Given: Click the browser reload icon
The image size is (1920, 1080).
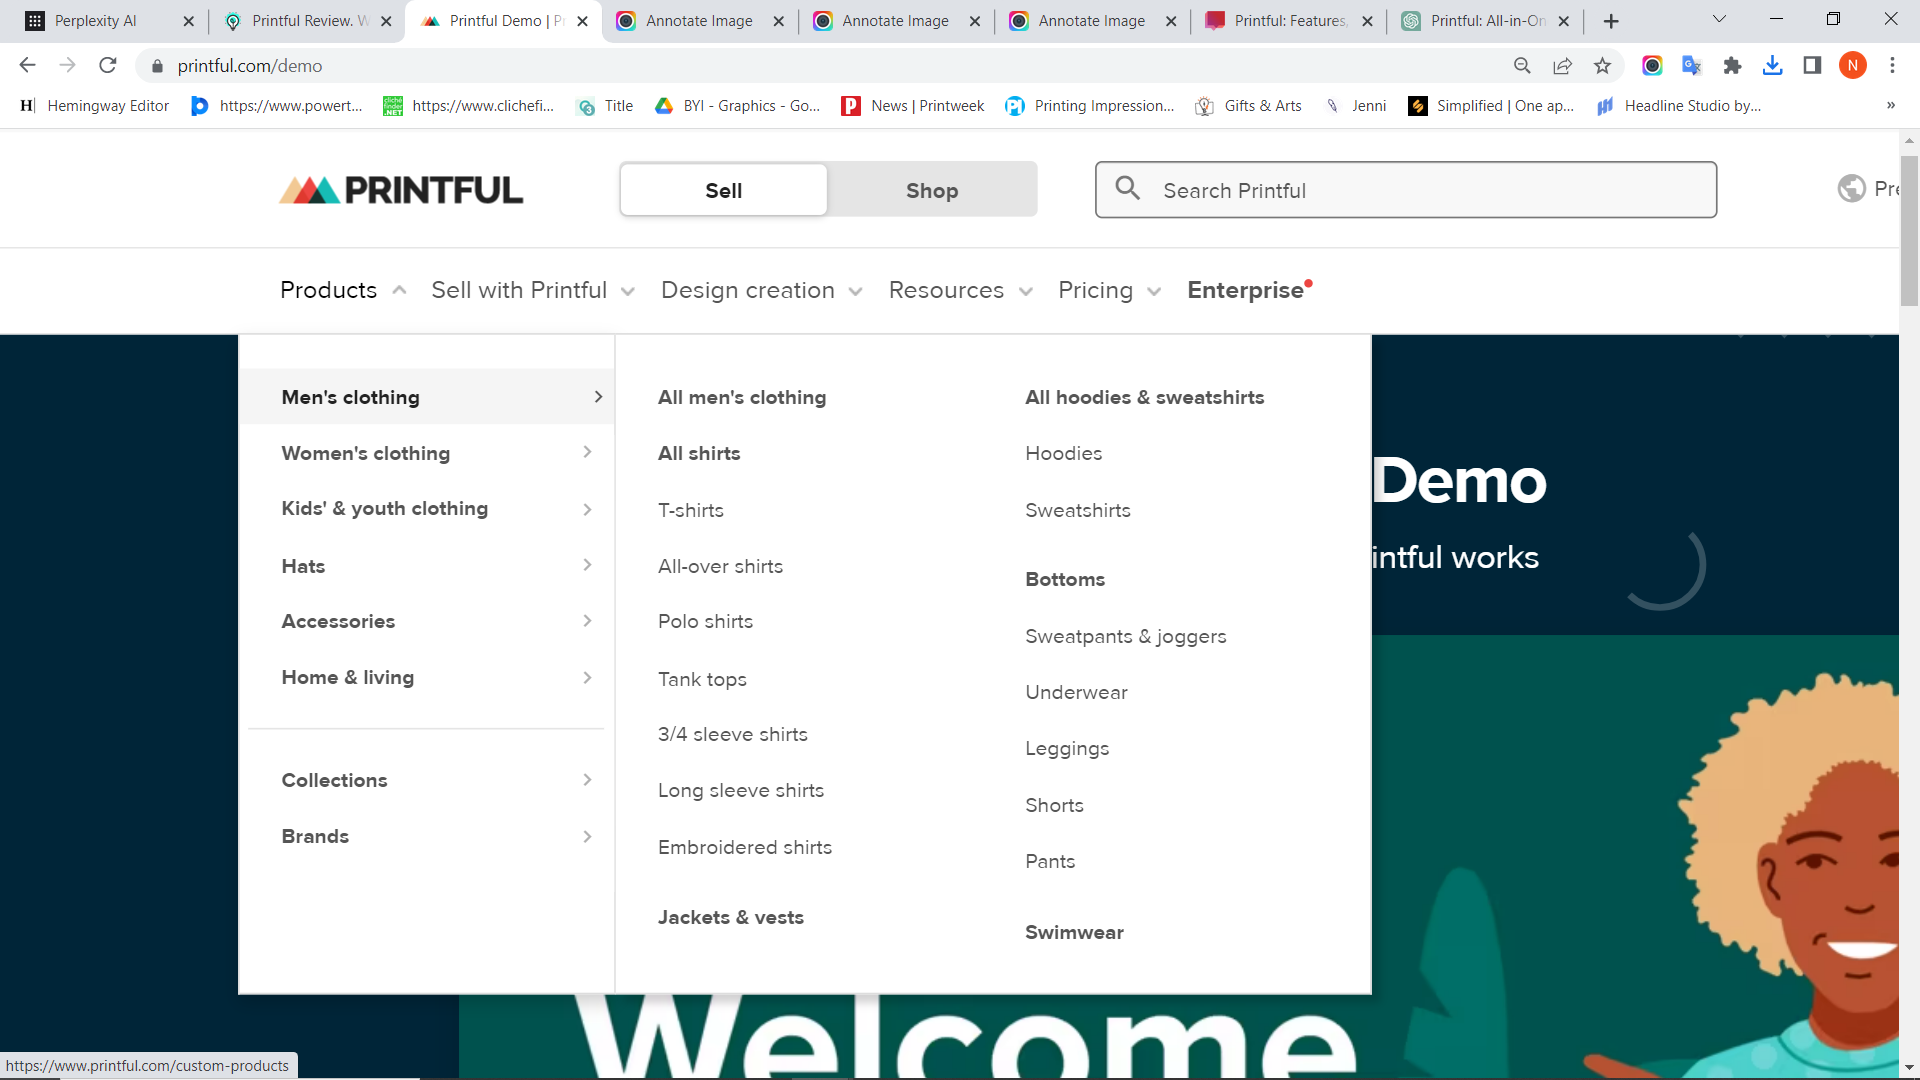Looking at the screenshot, I should 108,66.
